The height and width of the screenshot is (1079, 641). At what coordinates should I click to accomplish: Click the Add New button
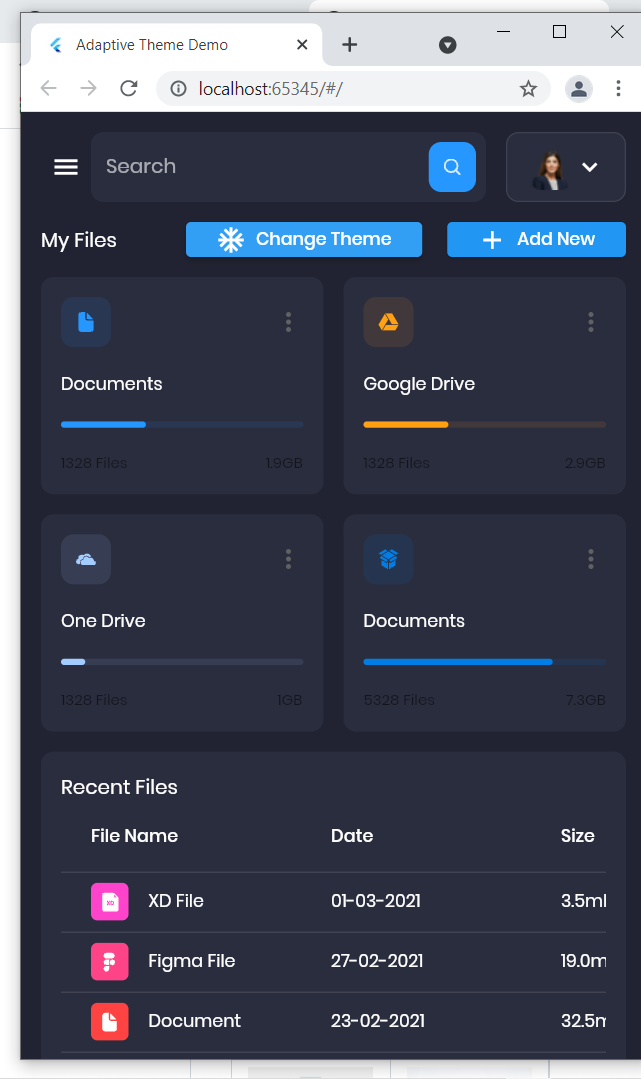[x=536, y=239]
